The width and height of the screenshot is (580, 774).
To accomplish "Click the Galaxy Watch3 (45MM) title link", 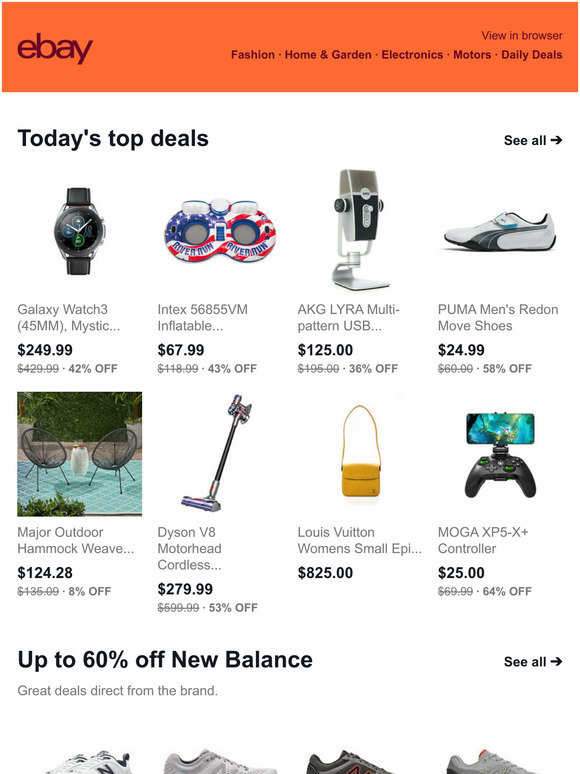I will (x=69, y=317).
